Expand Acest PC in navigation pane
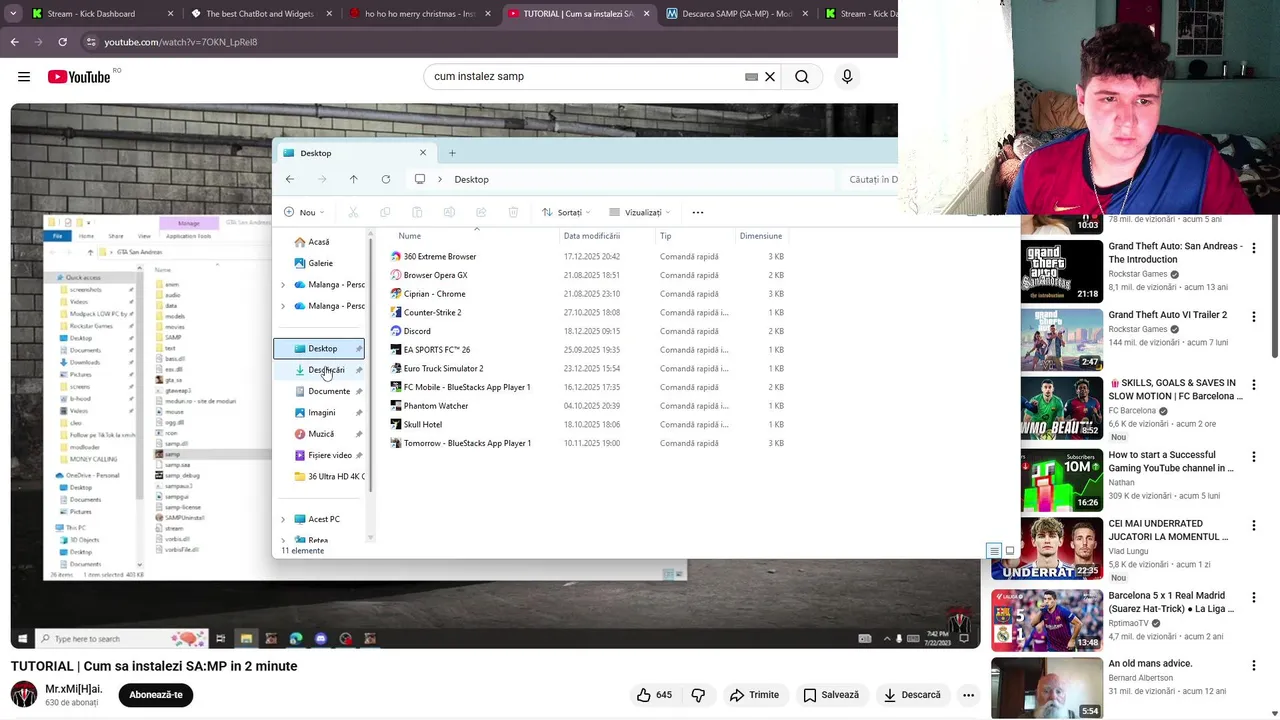The width and height of the screenshot is (1280, 720). (283, 520)
